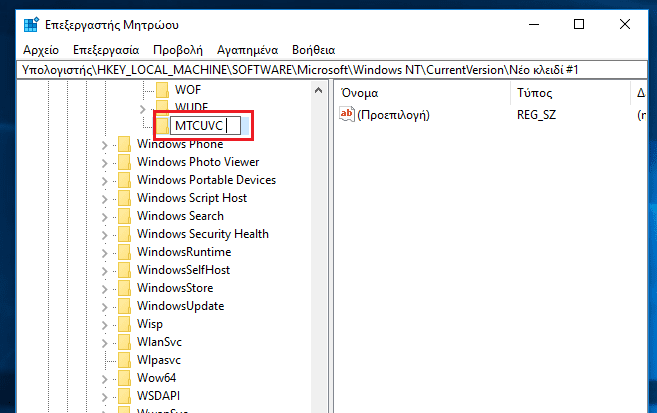Image resolution: width=657 pixels, height=413 pixels.
Task: Open the Αγαπημένα menu
Action: (247, 50)
